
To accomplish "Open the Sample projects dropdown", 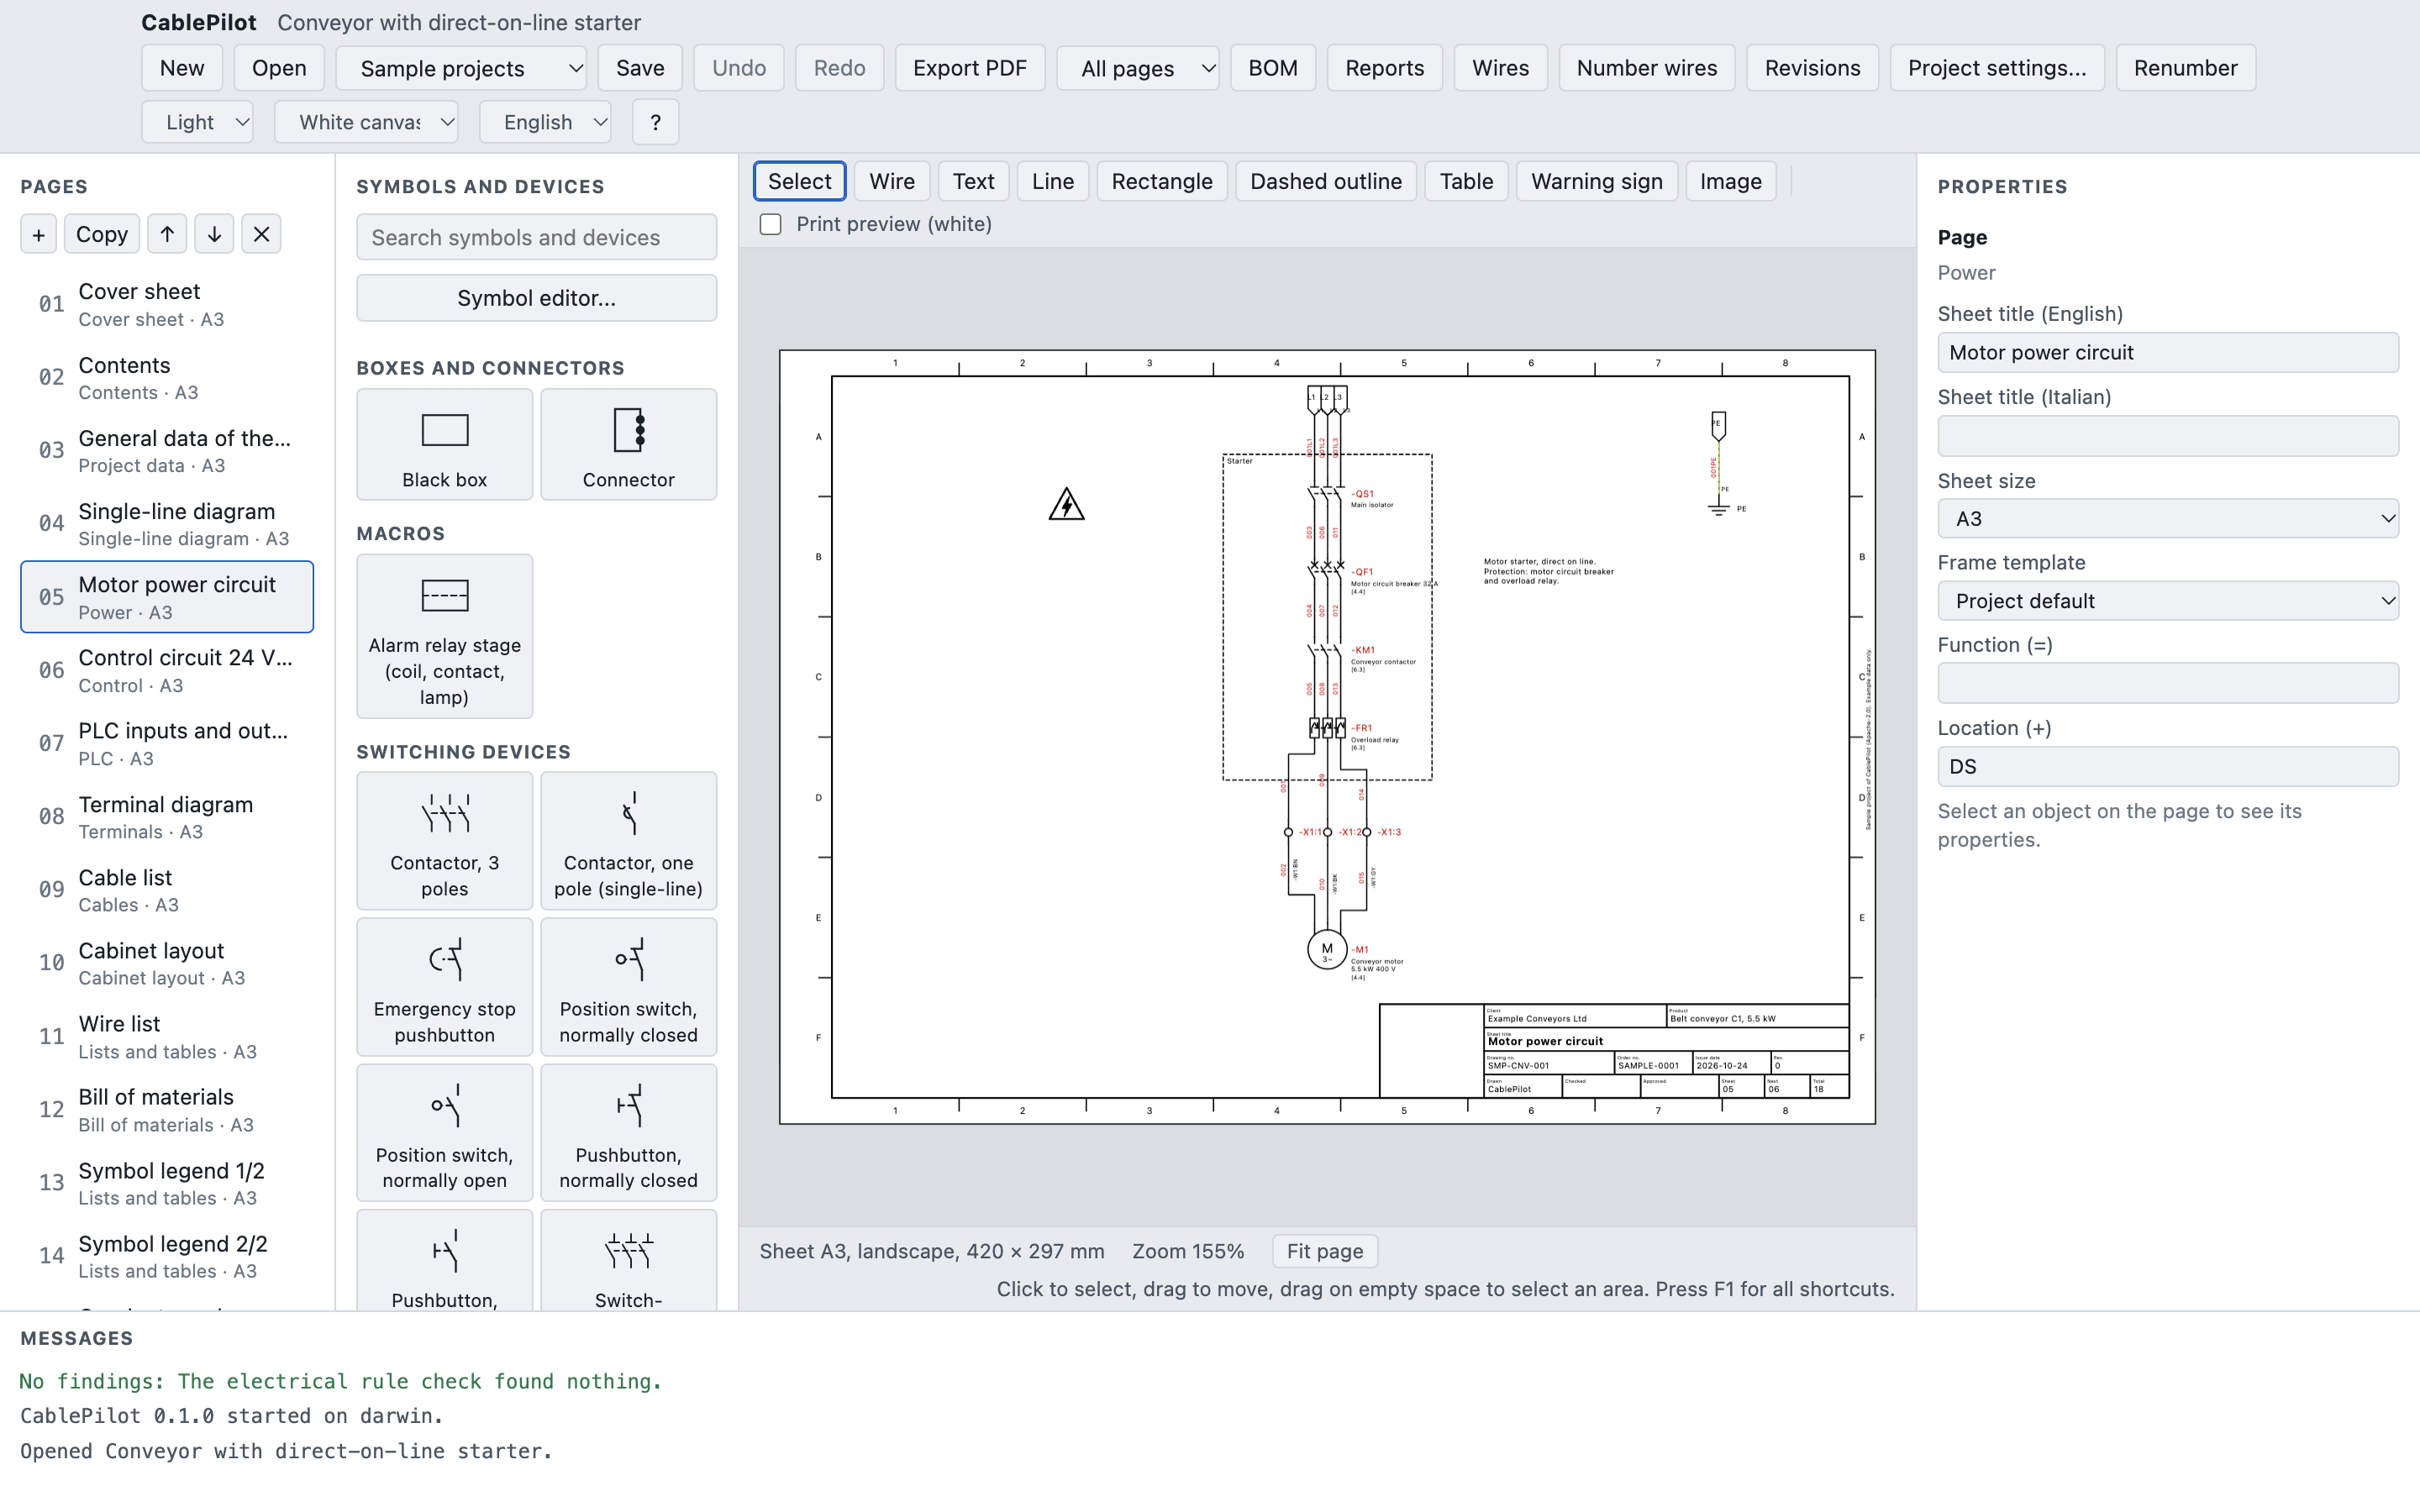I will tap(461, 68).
